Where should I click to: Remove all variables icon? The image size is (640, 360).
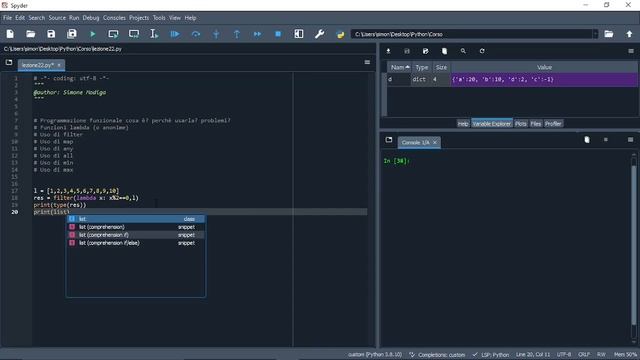444,51
